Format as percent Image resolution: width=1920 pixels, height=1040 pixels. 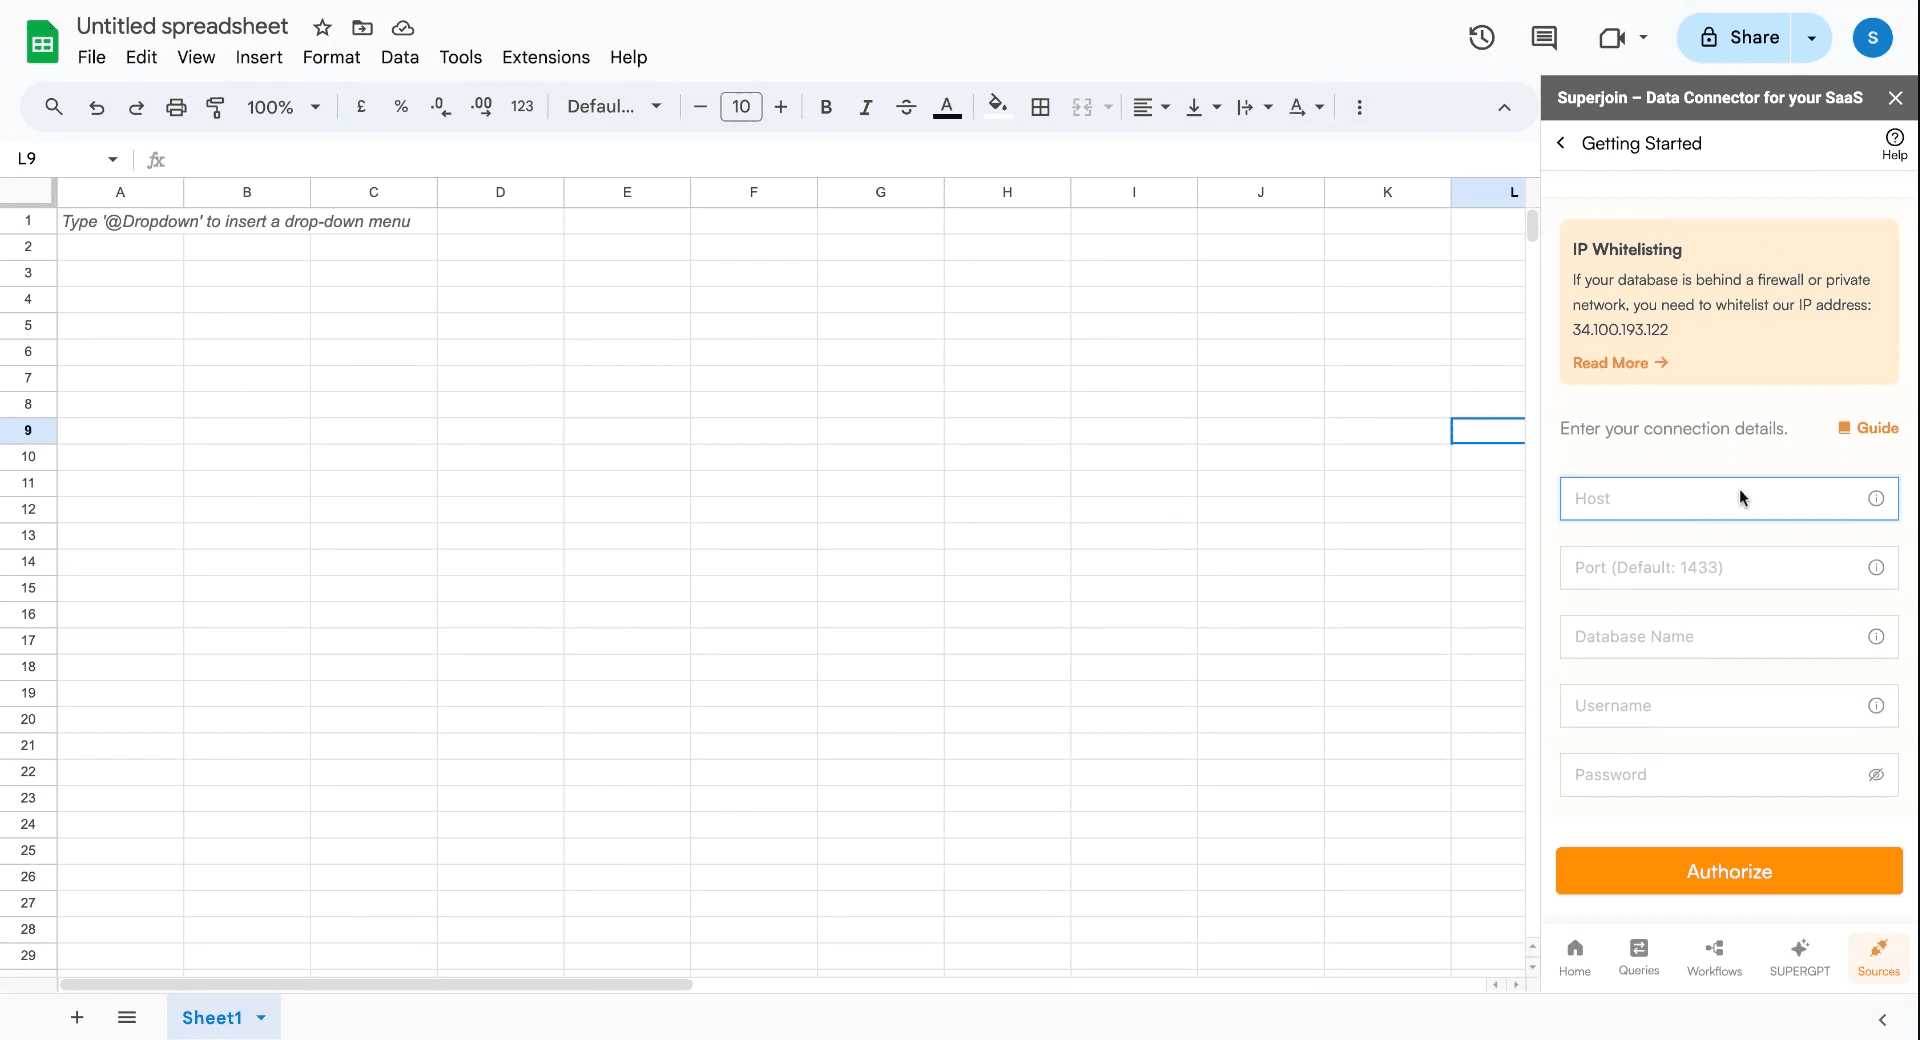click(x=401, y=107)
